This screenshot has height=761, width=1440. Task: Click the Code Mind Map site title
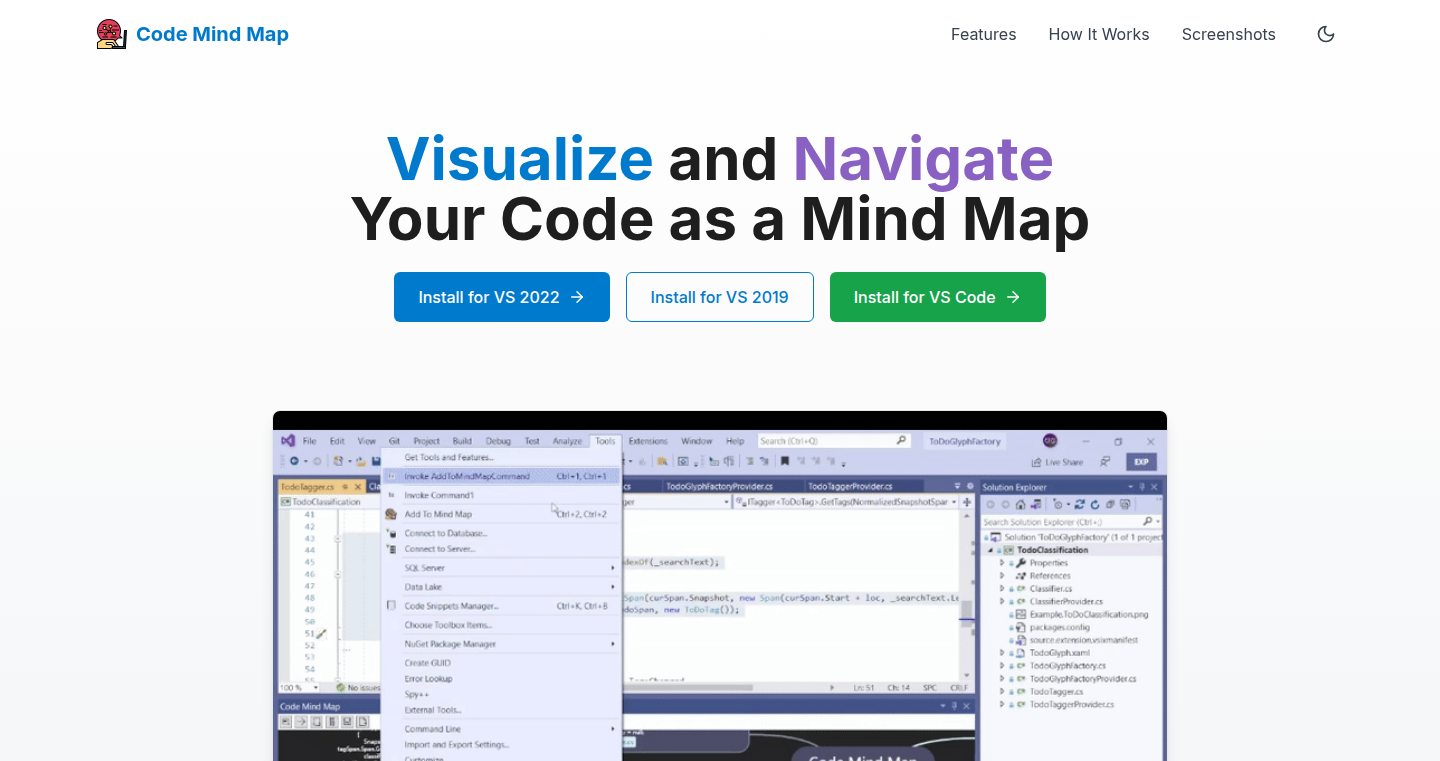212,34
